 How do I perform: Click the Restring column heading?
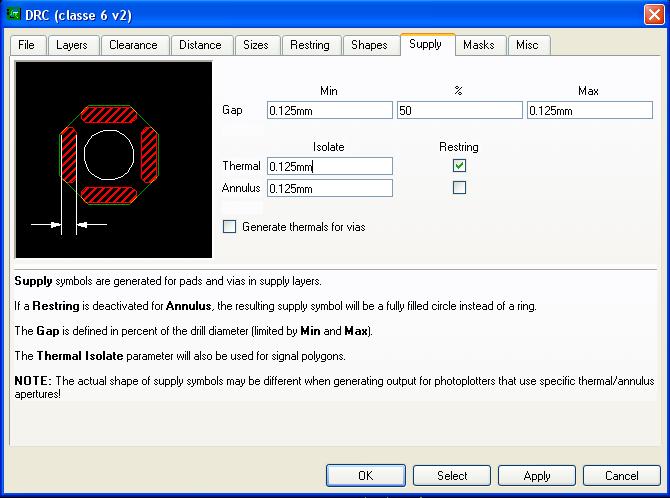point(459,147)
